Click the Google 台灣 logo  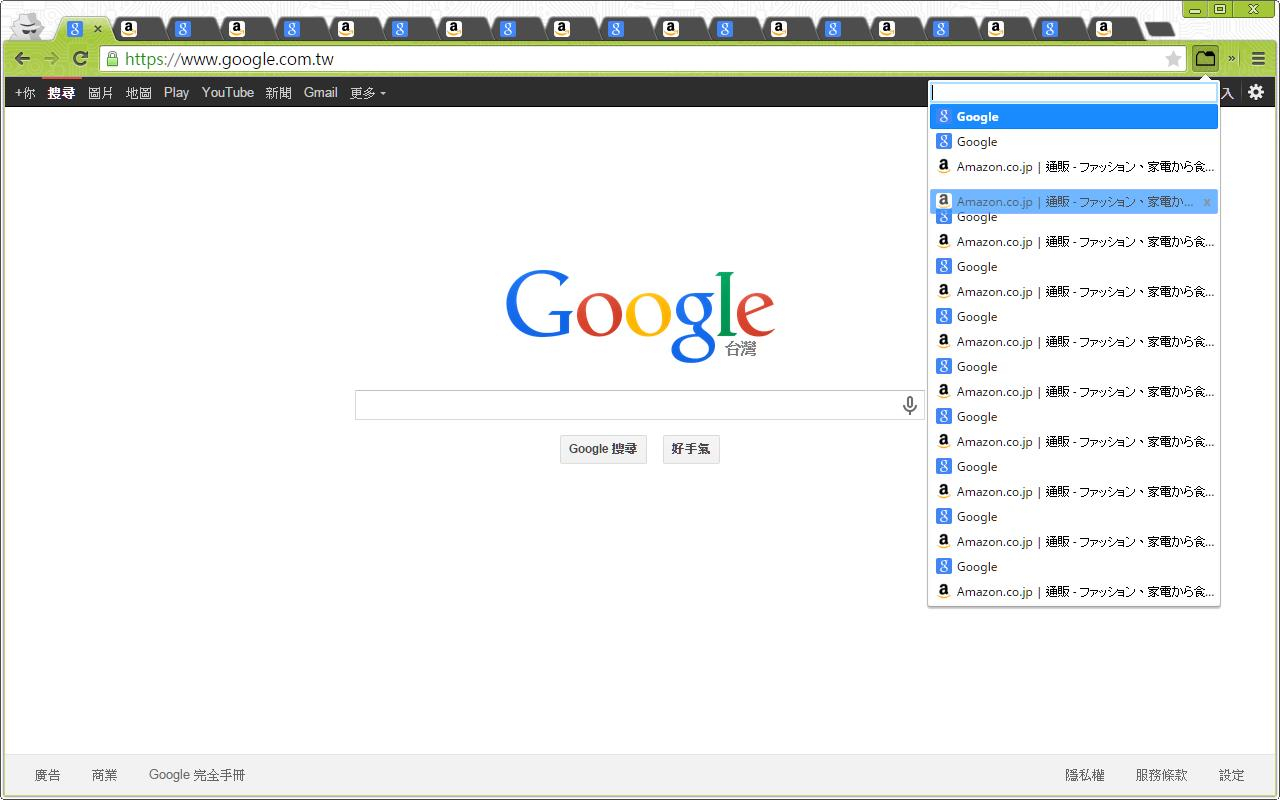click(x=640, y=315)
